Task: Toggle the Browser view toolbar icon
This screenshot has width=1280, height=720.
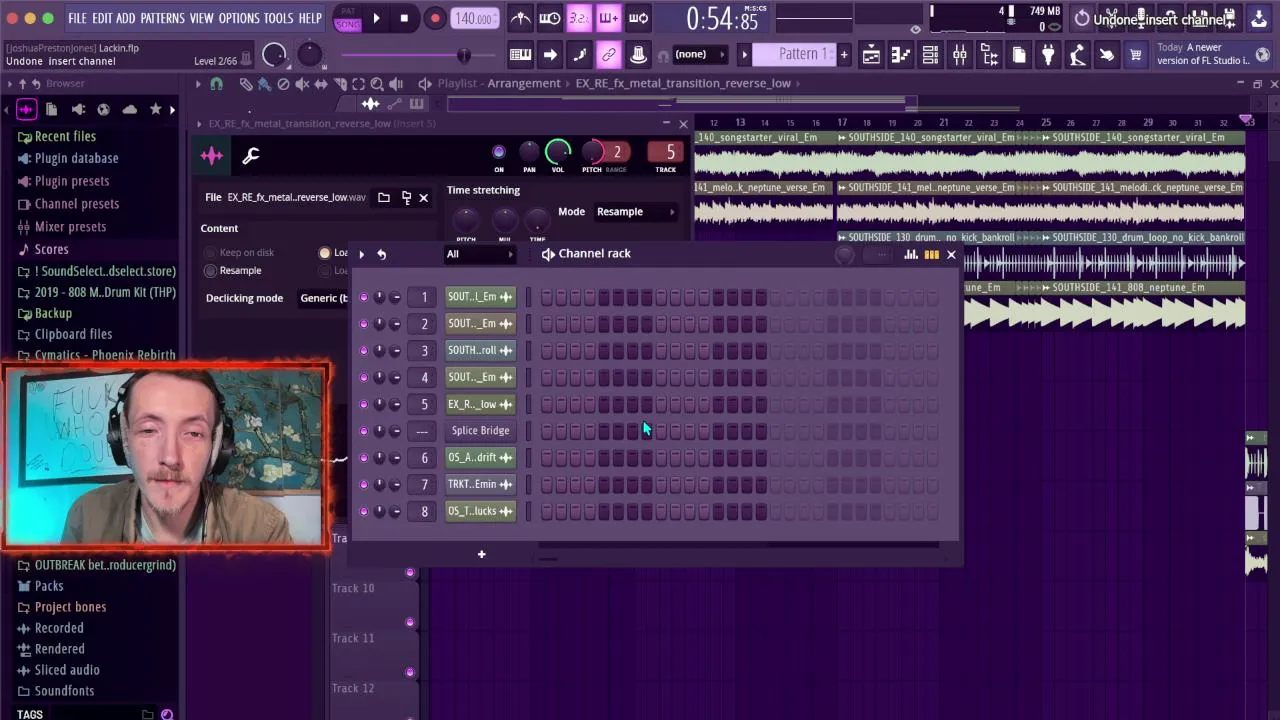Action: click(x=989, y=55)
